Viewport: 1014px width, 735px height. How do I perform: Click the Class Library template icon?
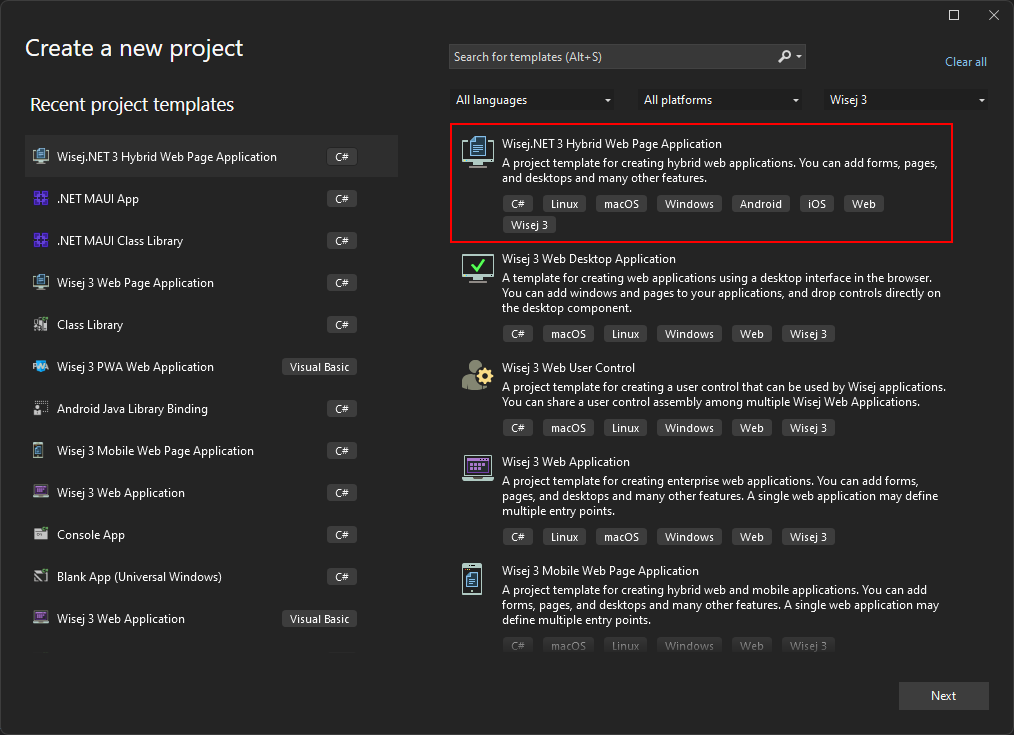(41, 325)
